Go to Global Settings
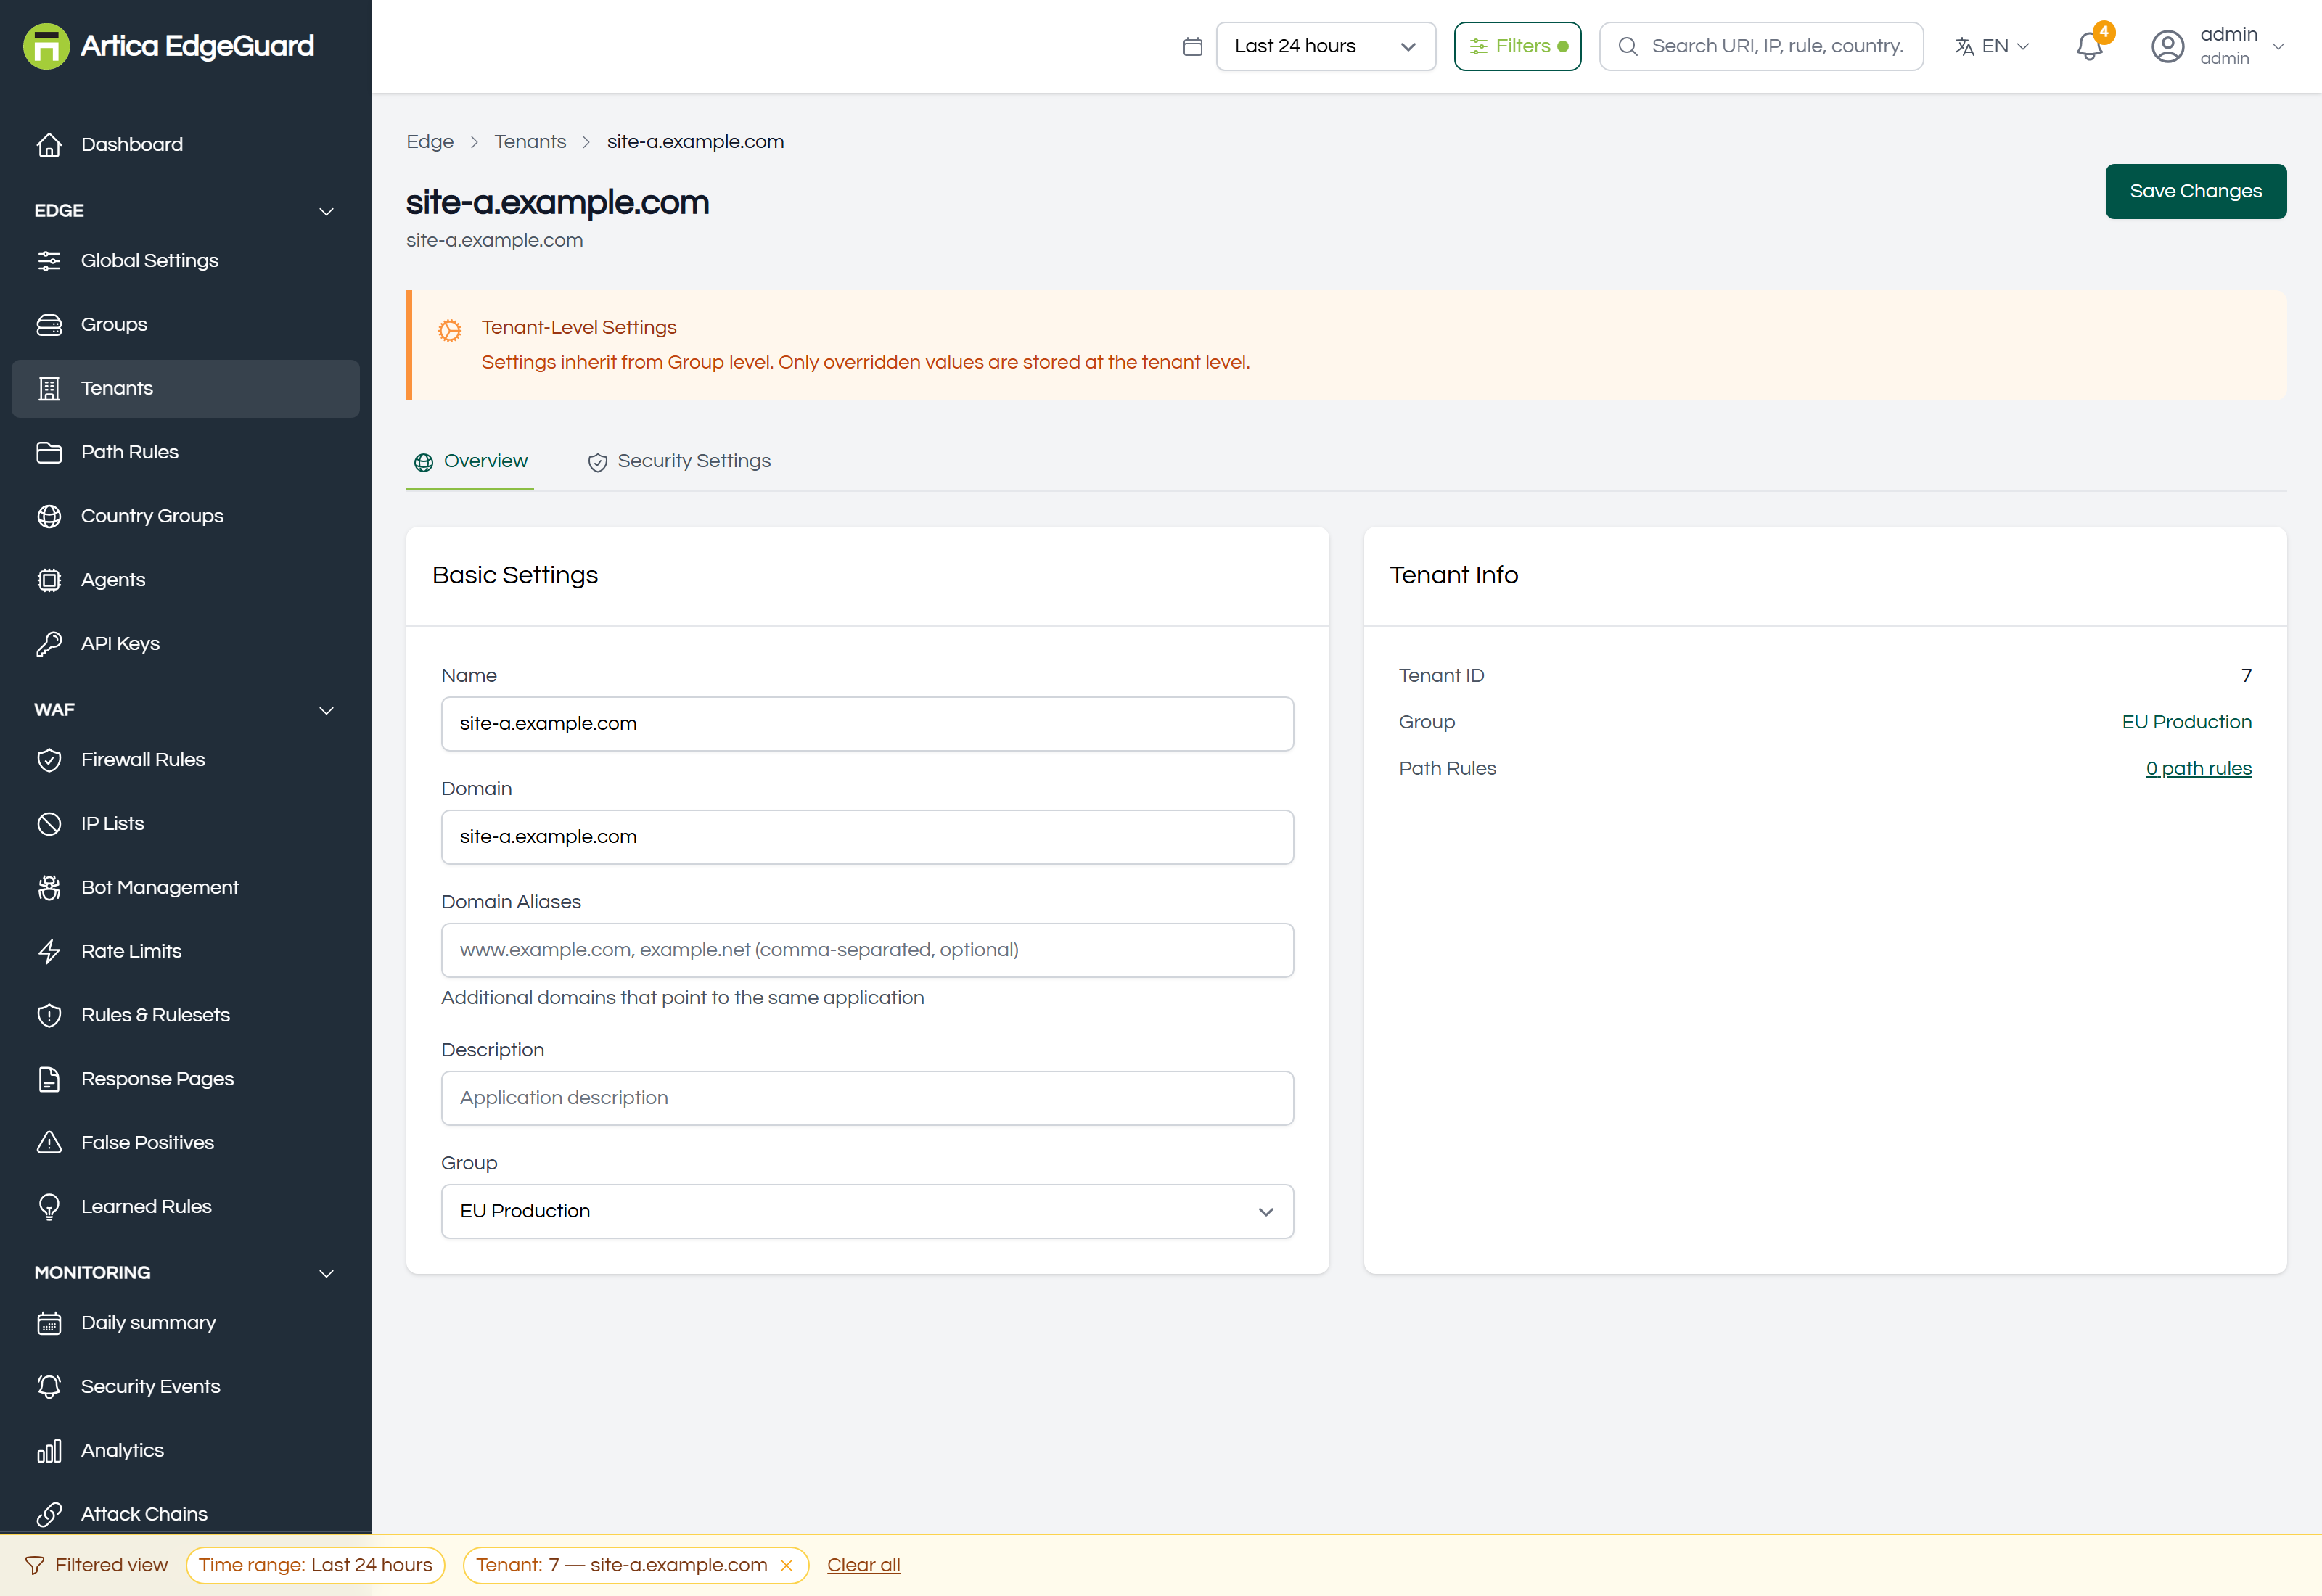The image size is (2322, 1596). (185, 260)
